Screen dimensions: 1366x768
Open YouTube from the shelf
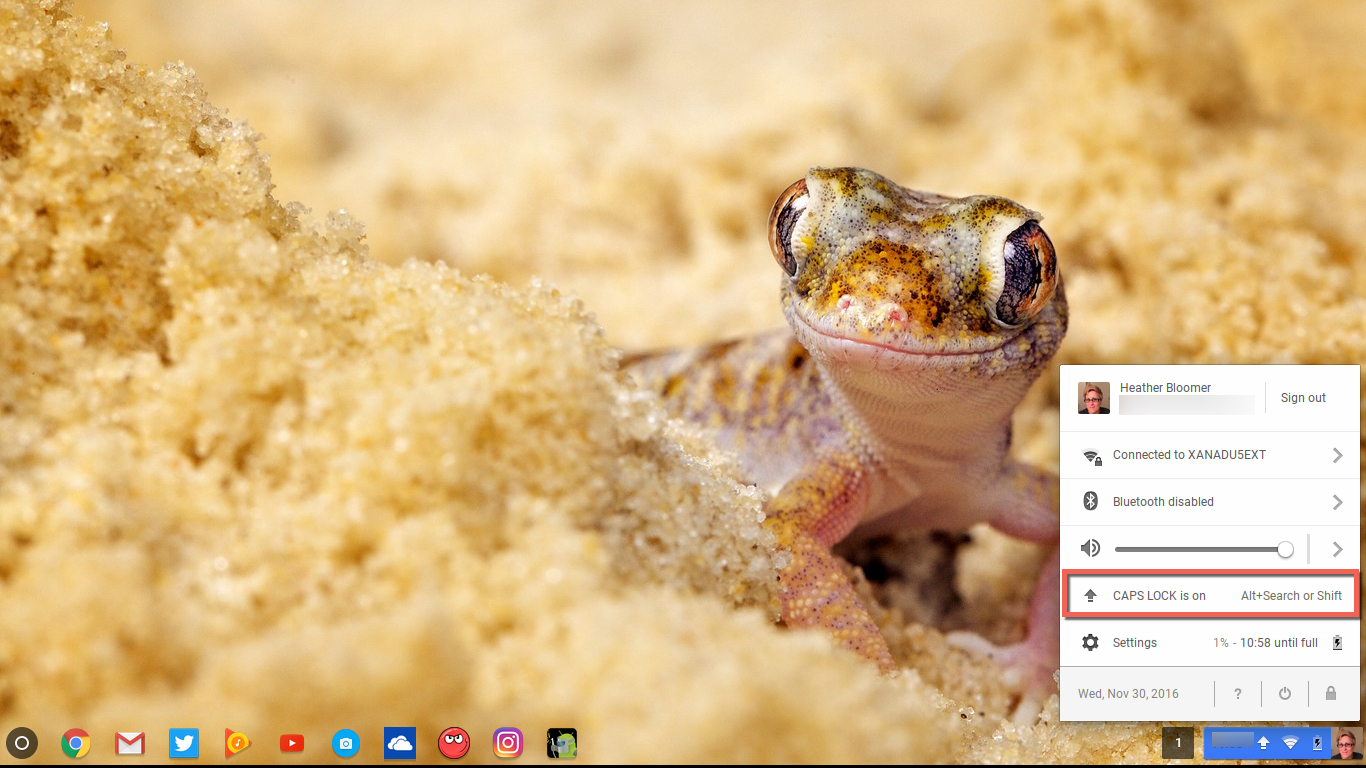coord(292,743)
